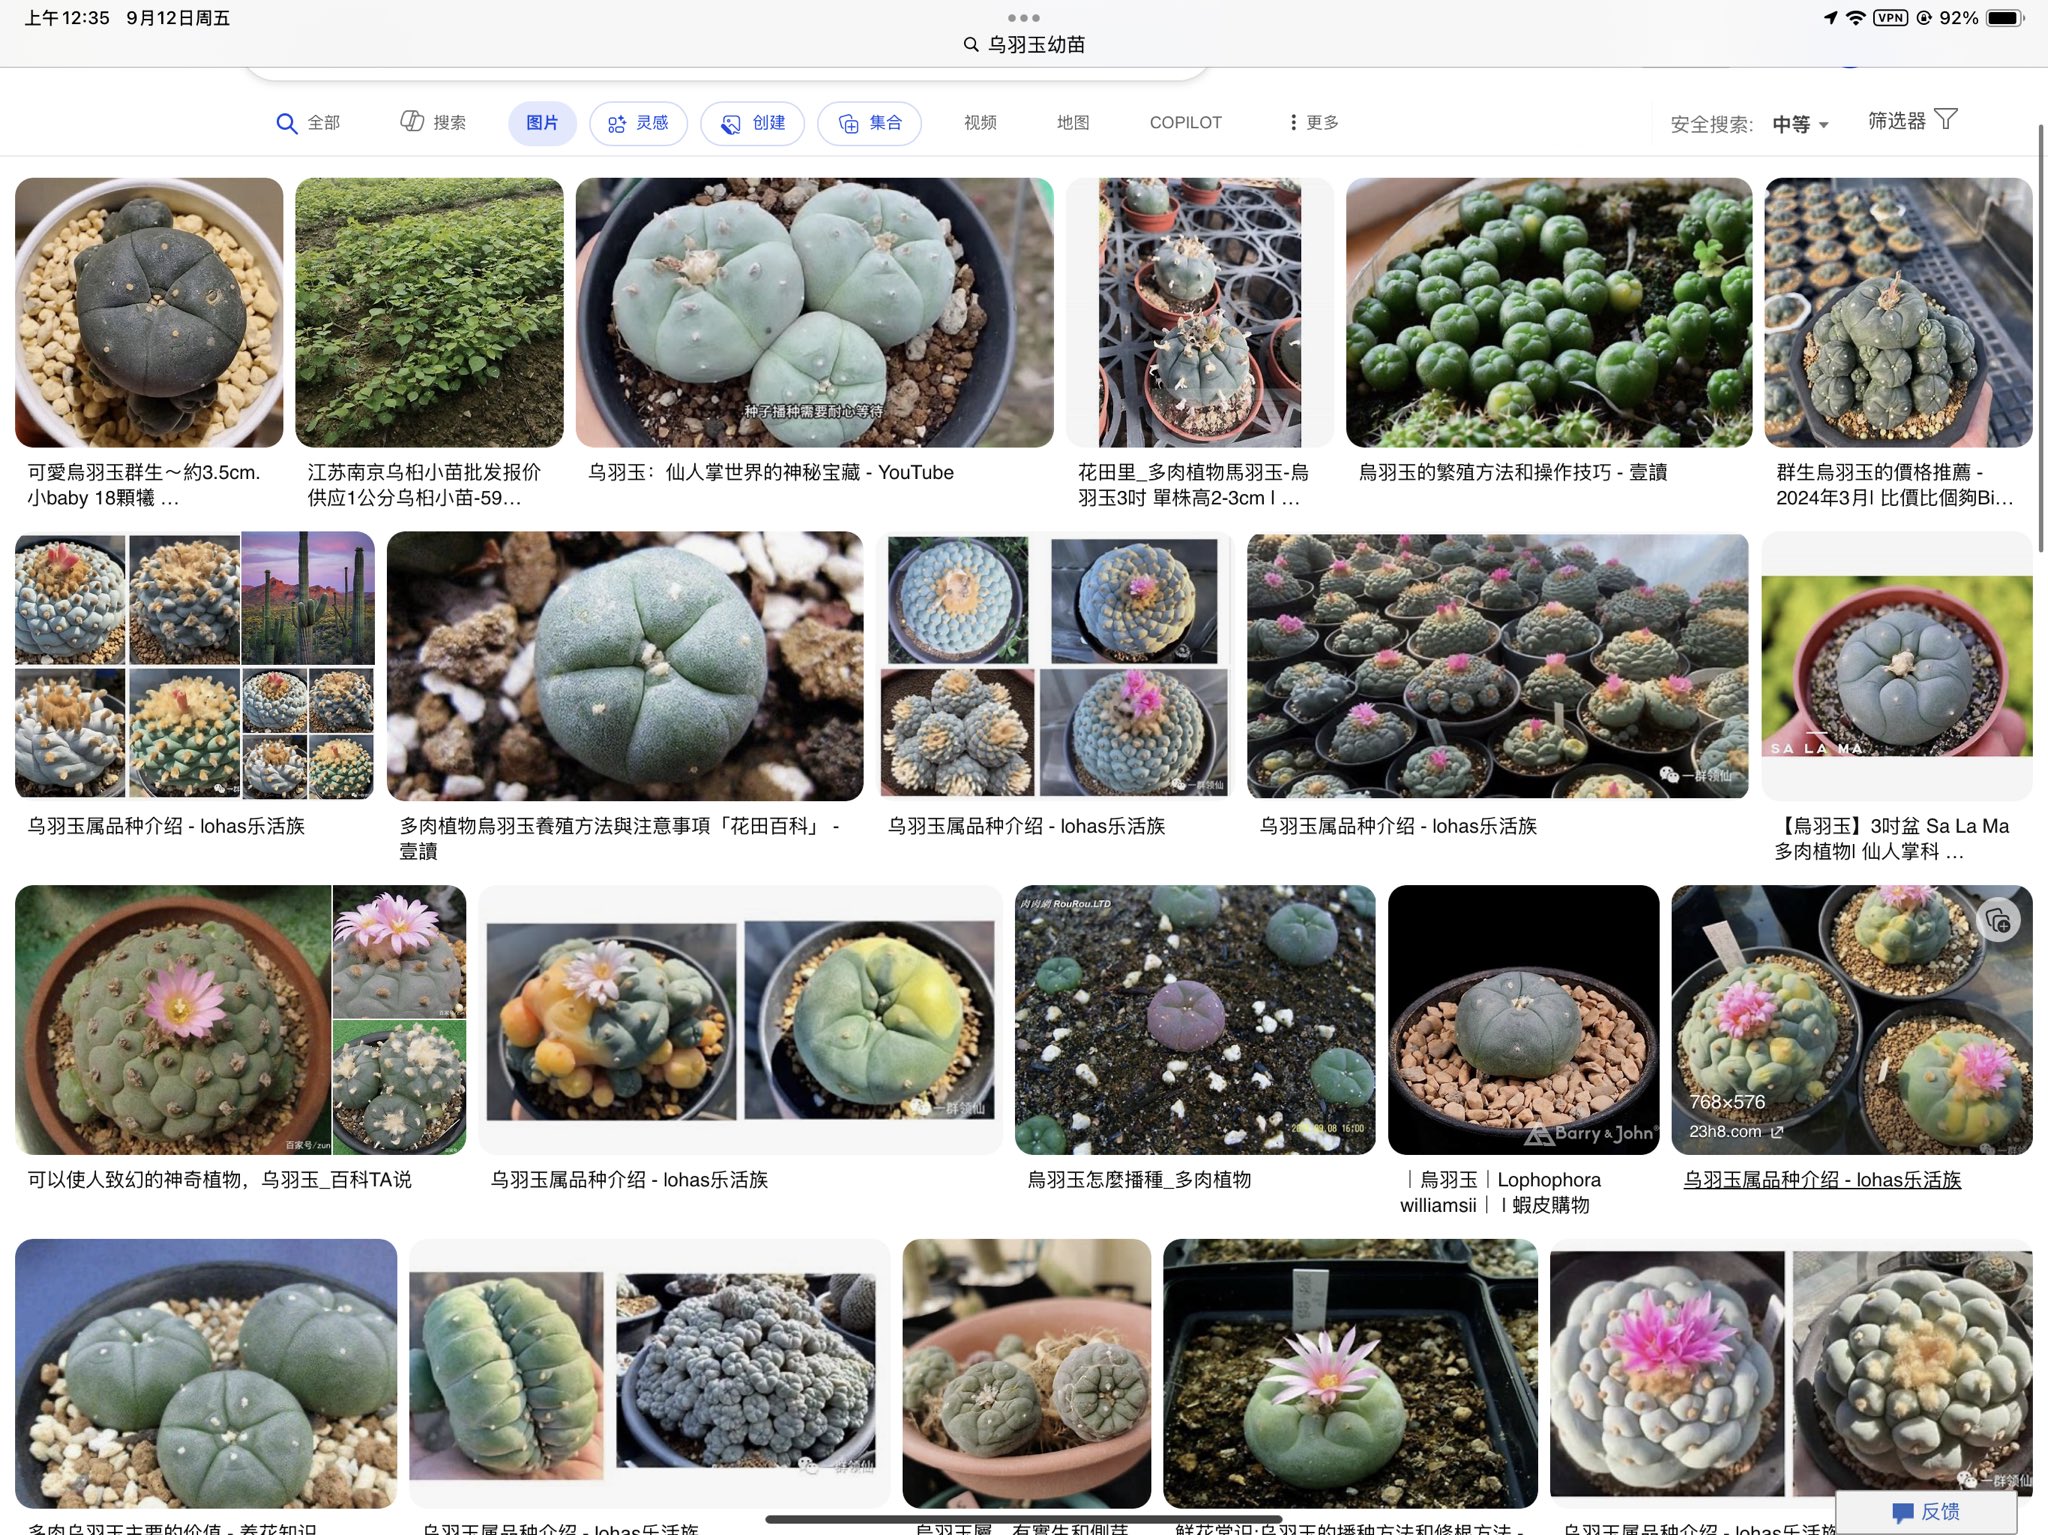
Task: Open the Barry & John cactus thumbnail
Action: [x=1522, y=1019]
